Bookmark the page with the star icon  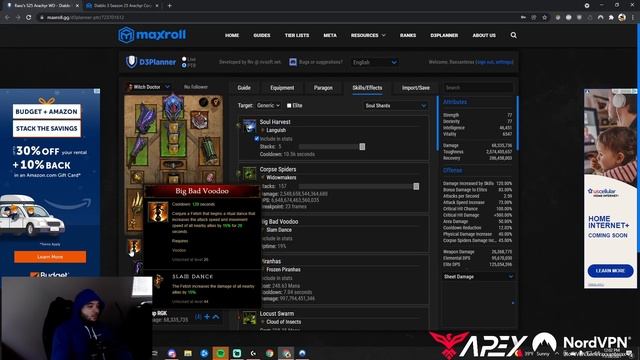[544, 18]
